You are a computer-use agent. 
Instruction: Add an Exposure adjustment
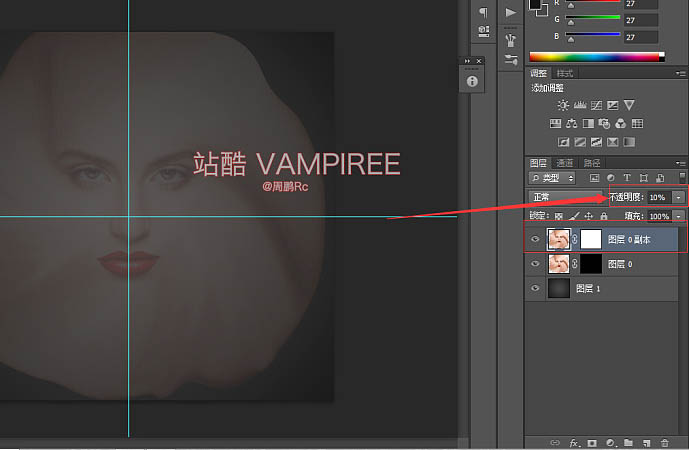pyautogui.click(x=613, y=105)
